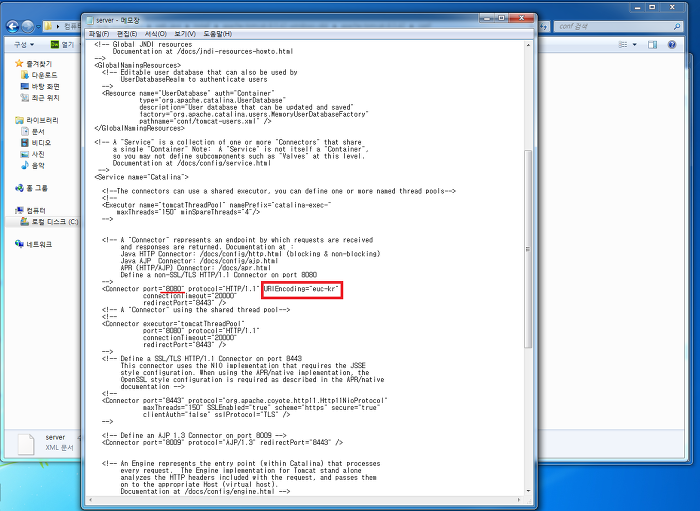Viewport: 700px width, 511px height.
Task: Open 음악 library in Explorer sidebar
Action: [x=38, y=165]
